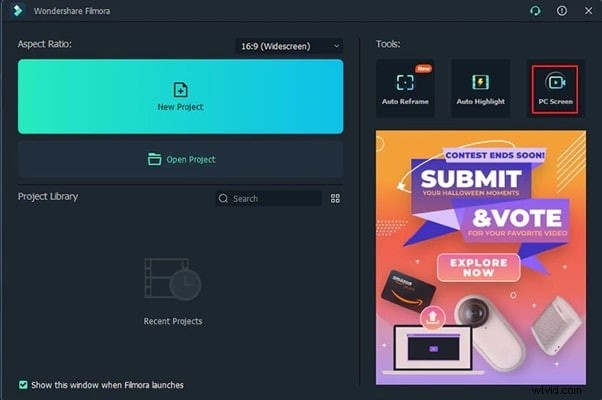
Task: Create a New Project
Action: point(180,96)
